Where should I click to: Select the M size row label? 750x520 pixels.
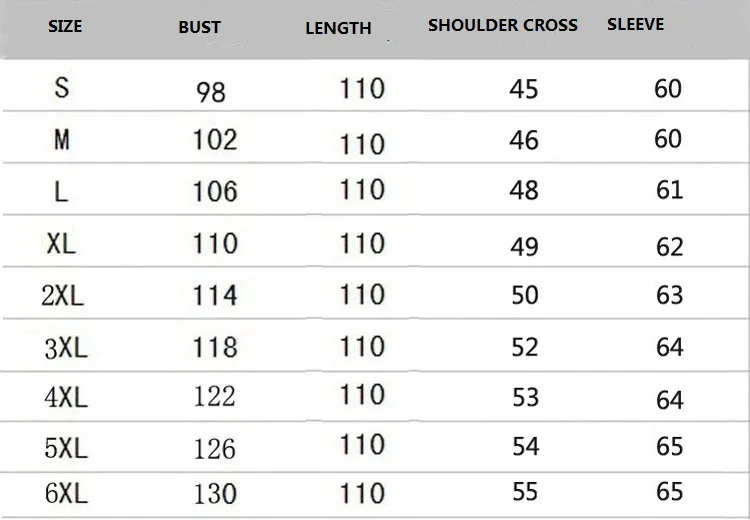click(x=62, y=140)
